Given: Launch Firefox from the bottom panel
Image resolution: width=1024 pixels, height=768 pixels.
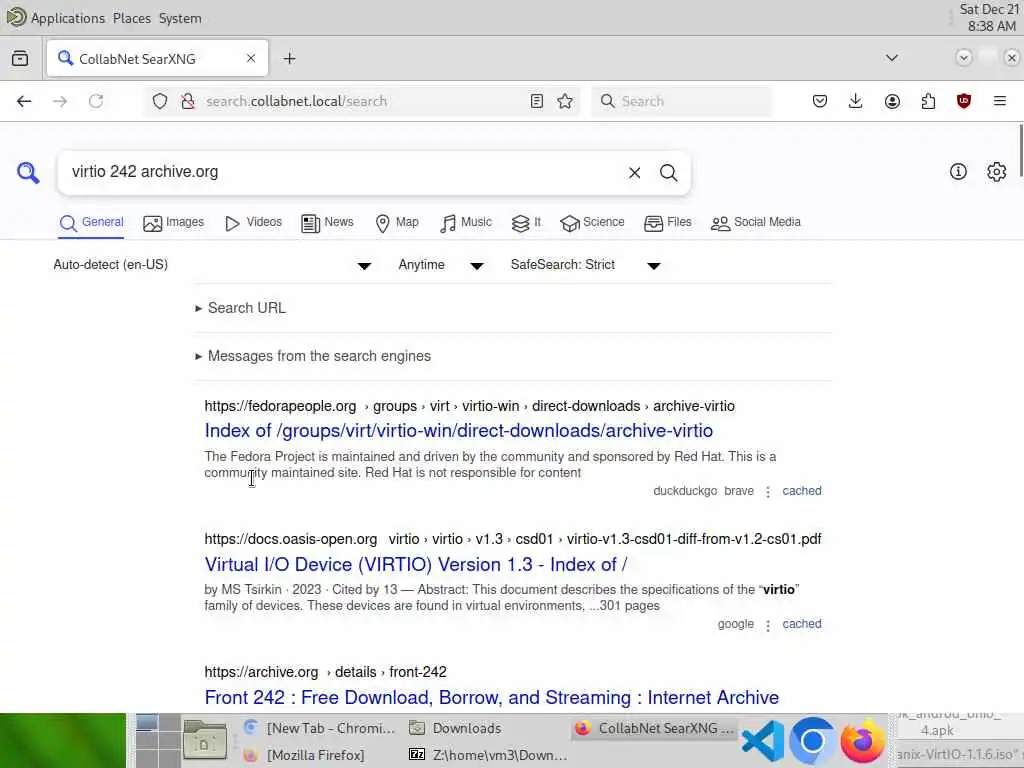Looking at the screenshot, I should click(863, 741).
